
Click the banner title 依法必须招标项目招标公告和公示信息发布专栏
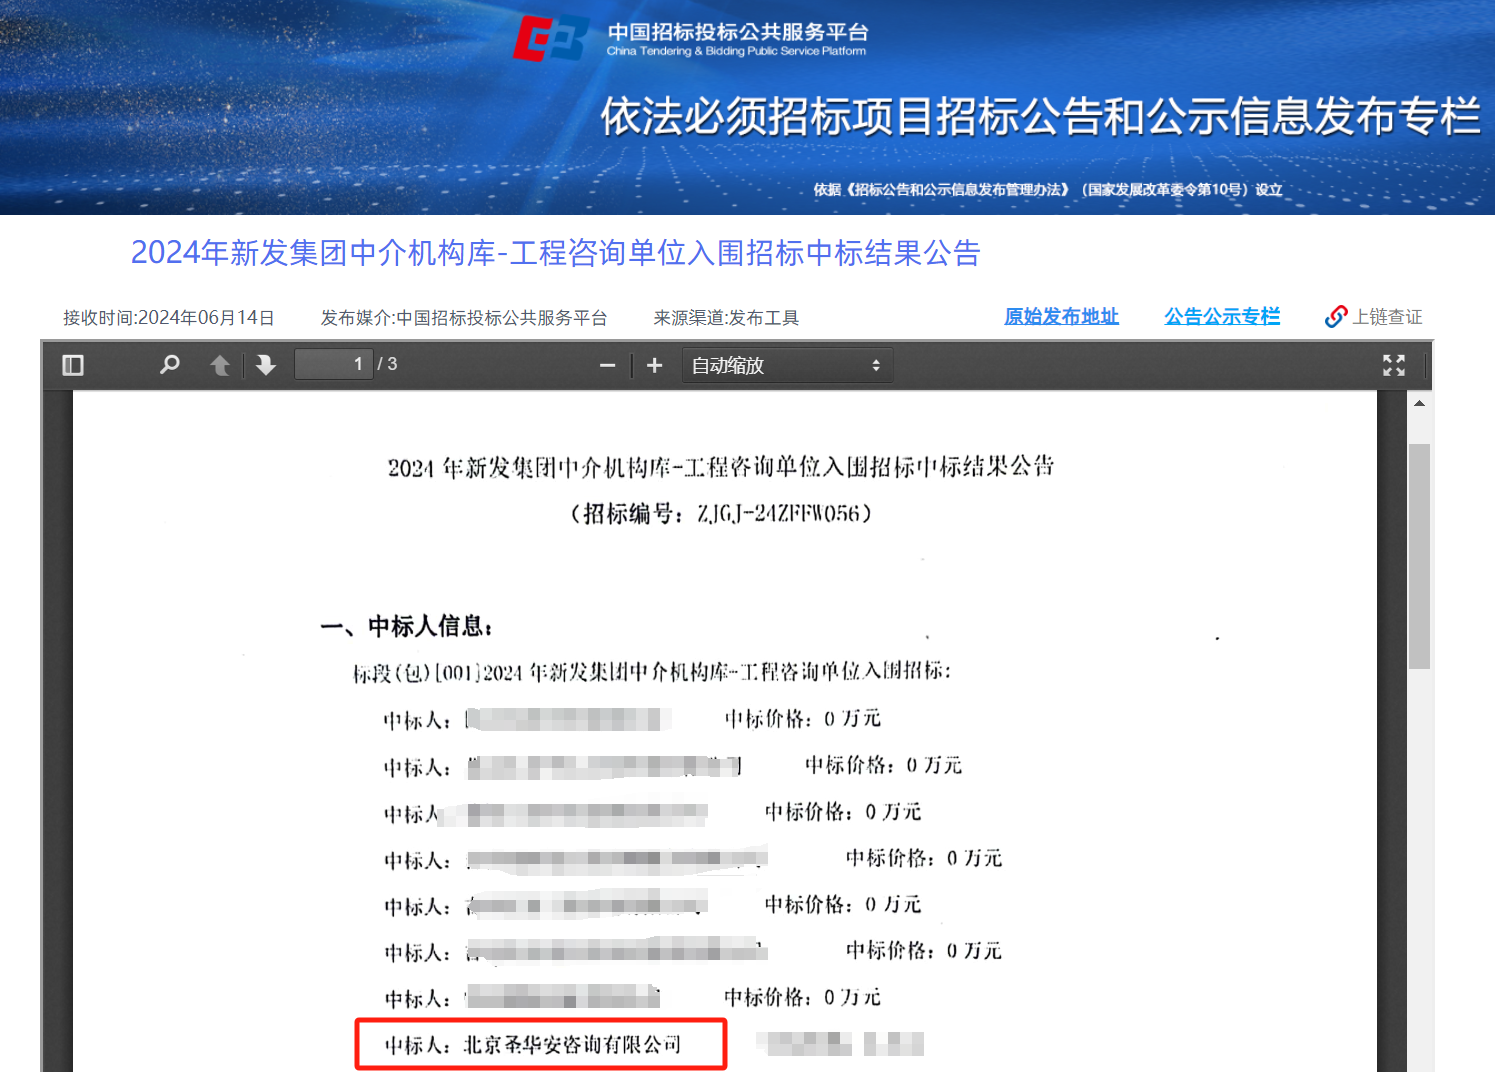tap(1040, 117)
